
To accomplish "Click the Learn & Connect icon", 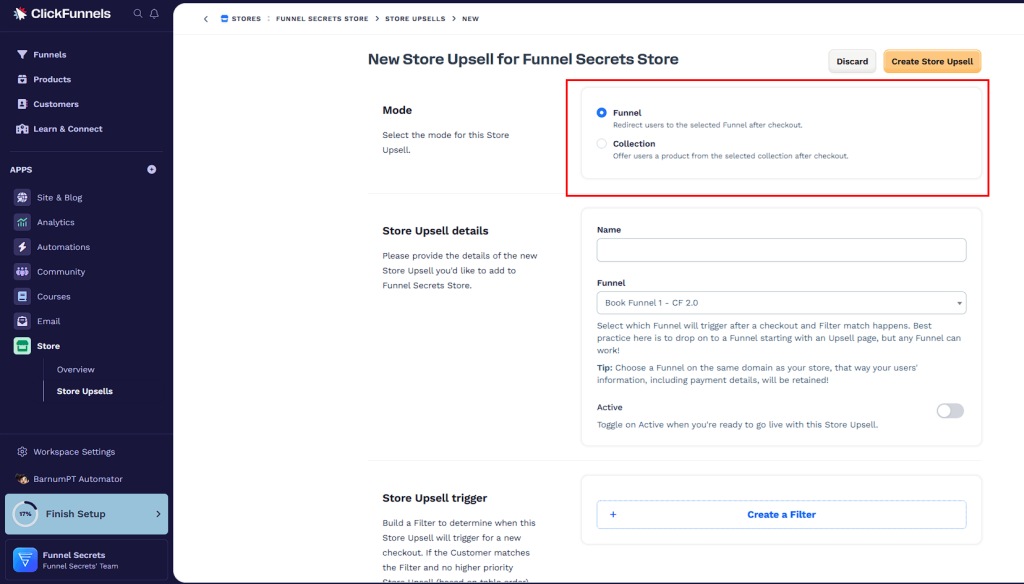I will tap(22, 129).
